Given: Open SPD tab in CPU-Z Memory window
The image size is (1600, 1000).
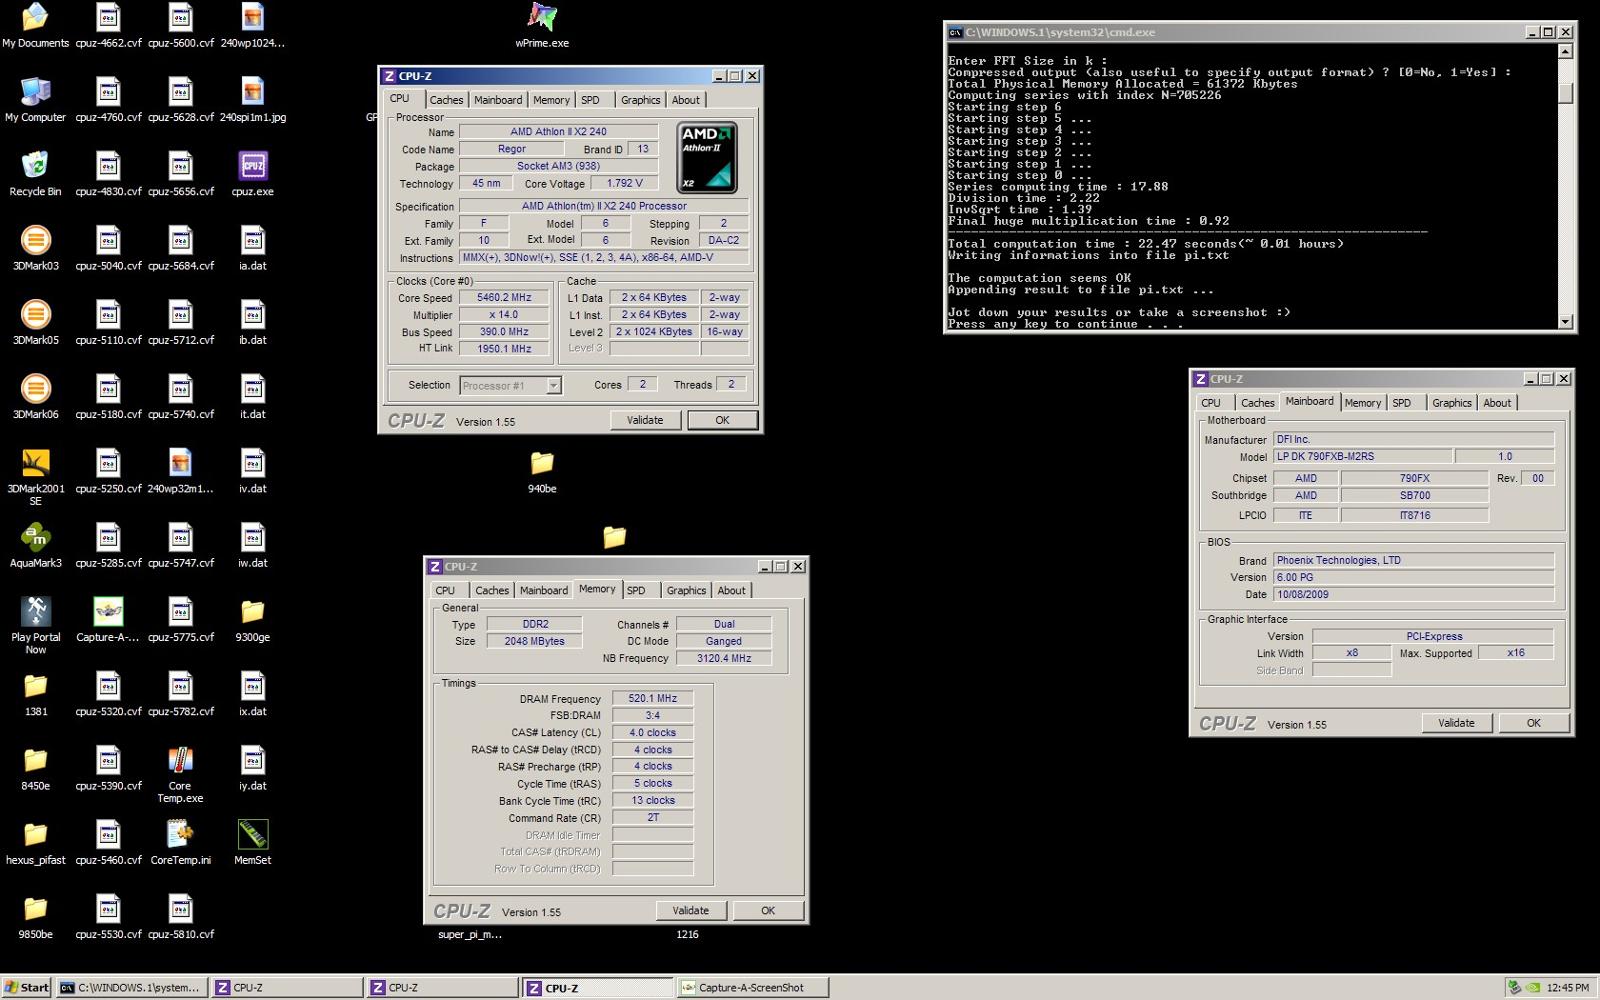Looking at the screenshot, I should point(636,591).
